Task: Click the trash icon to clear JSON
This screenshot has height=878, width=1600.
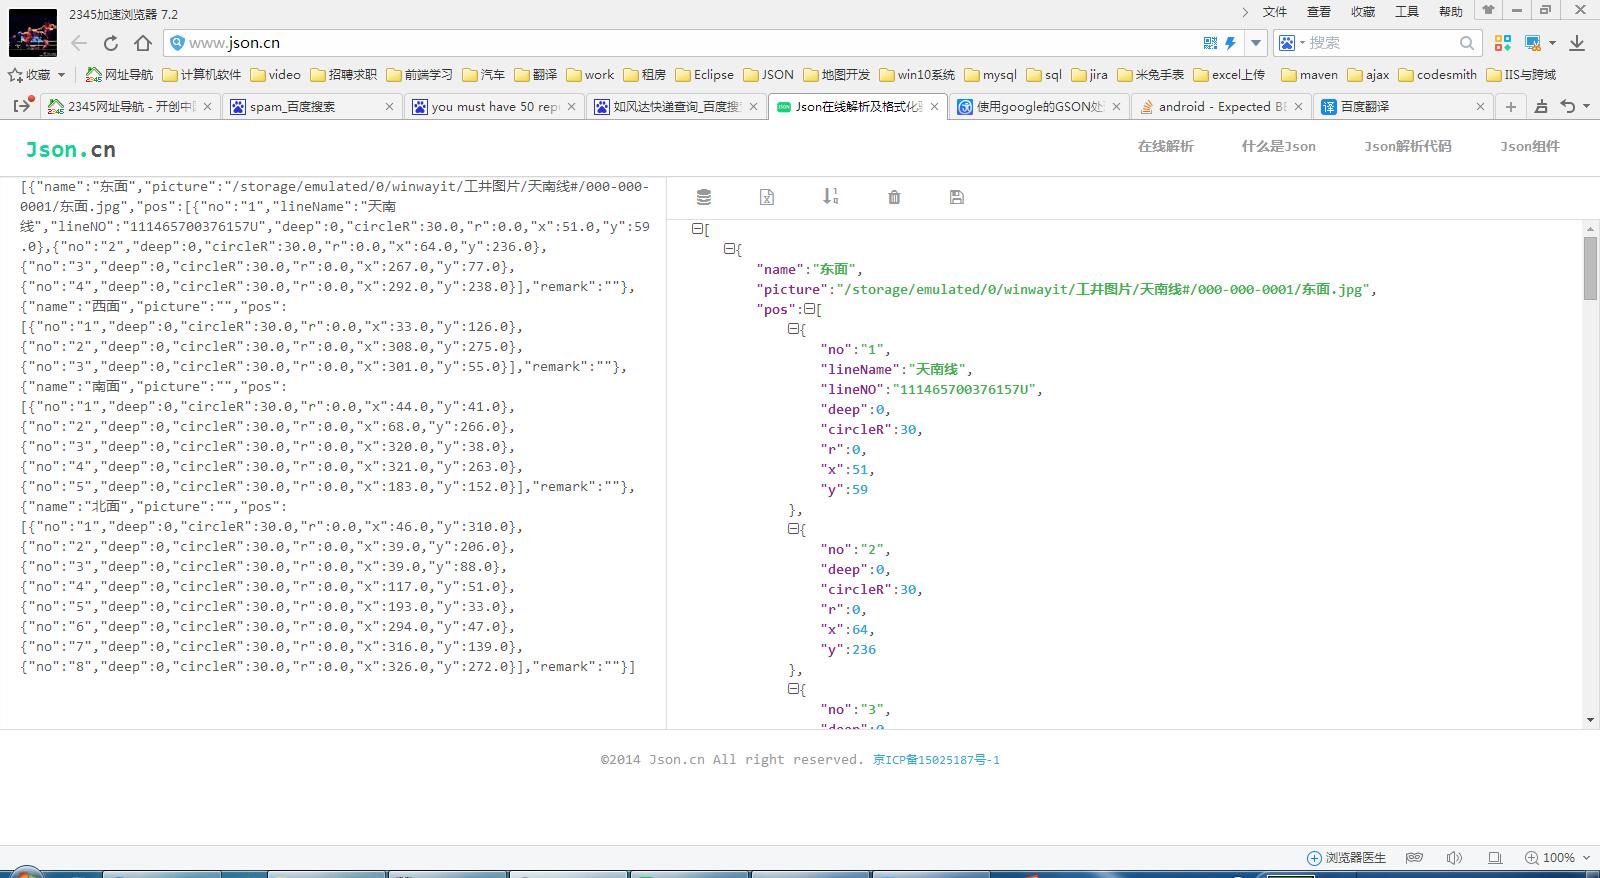Action: click(894, 197)
